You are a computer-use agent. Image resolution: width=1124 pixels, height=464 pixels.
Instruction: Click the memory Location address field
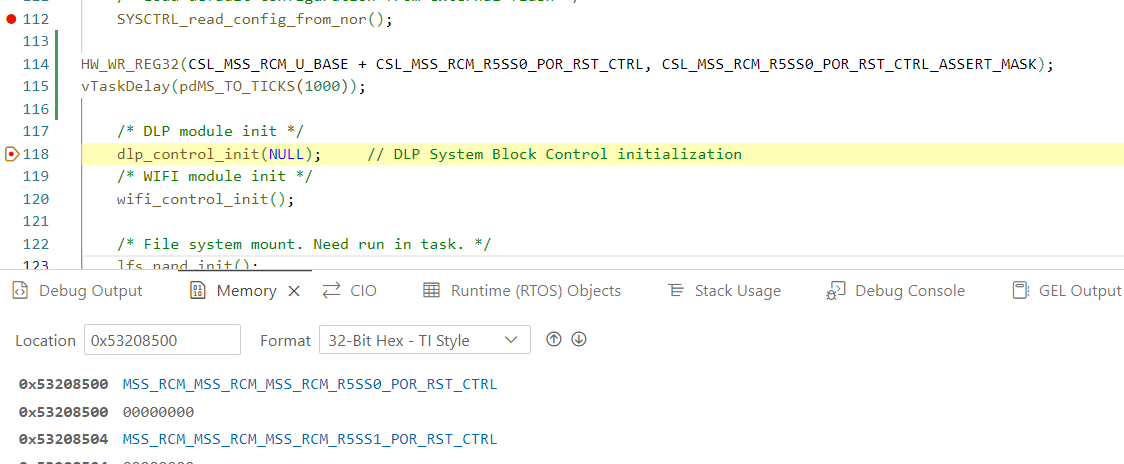163,340
